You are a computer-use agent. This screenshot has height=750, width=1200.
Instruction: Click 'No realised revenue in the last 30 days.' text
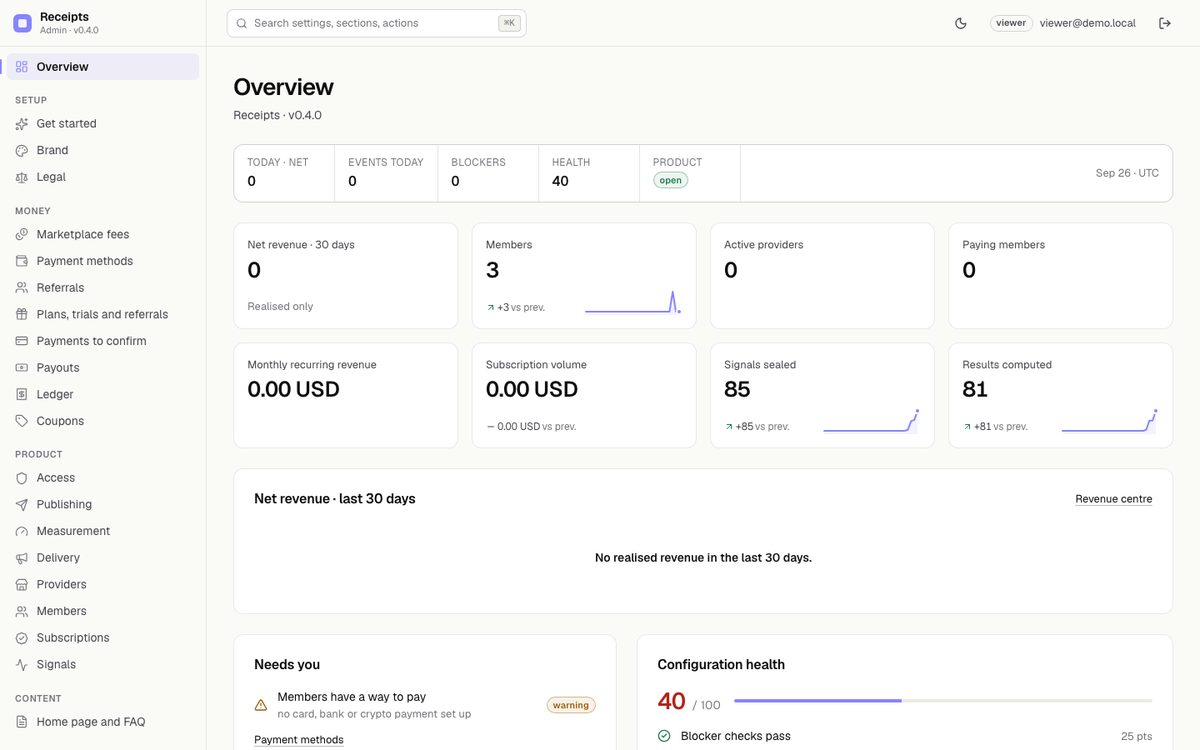(703, 558)
